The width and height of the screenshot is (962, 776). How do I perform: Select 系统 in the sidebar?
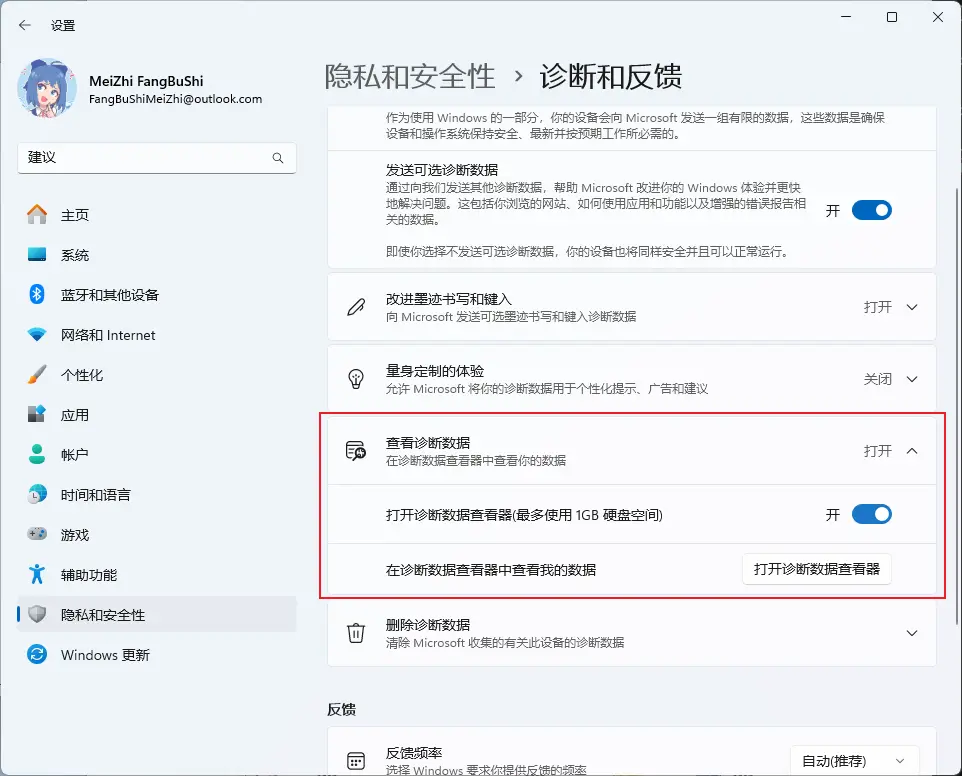pyautogui.click(x=75, y=255)
